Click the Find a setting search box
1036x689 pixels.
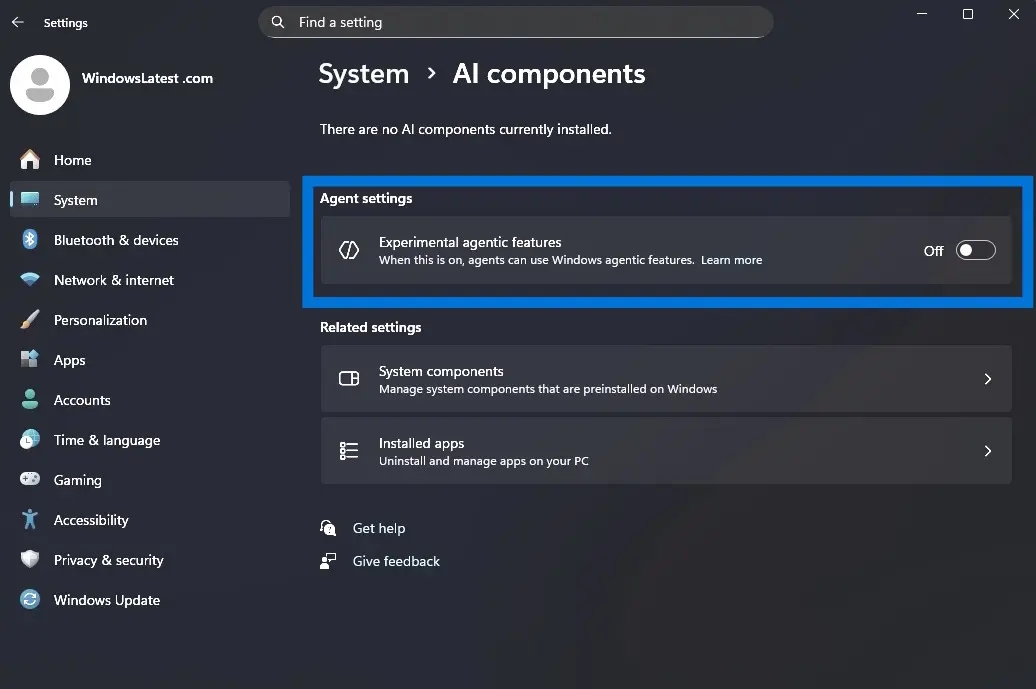pos(515,22)
